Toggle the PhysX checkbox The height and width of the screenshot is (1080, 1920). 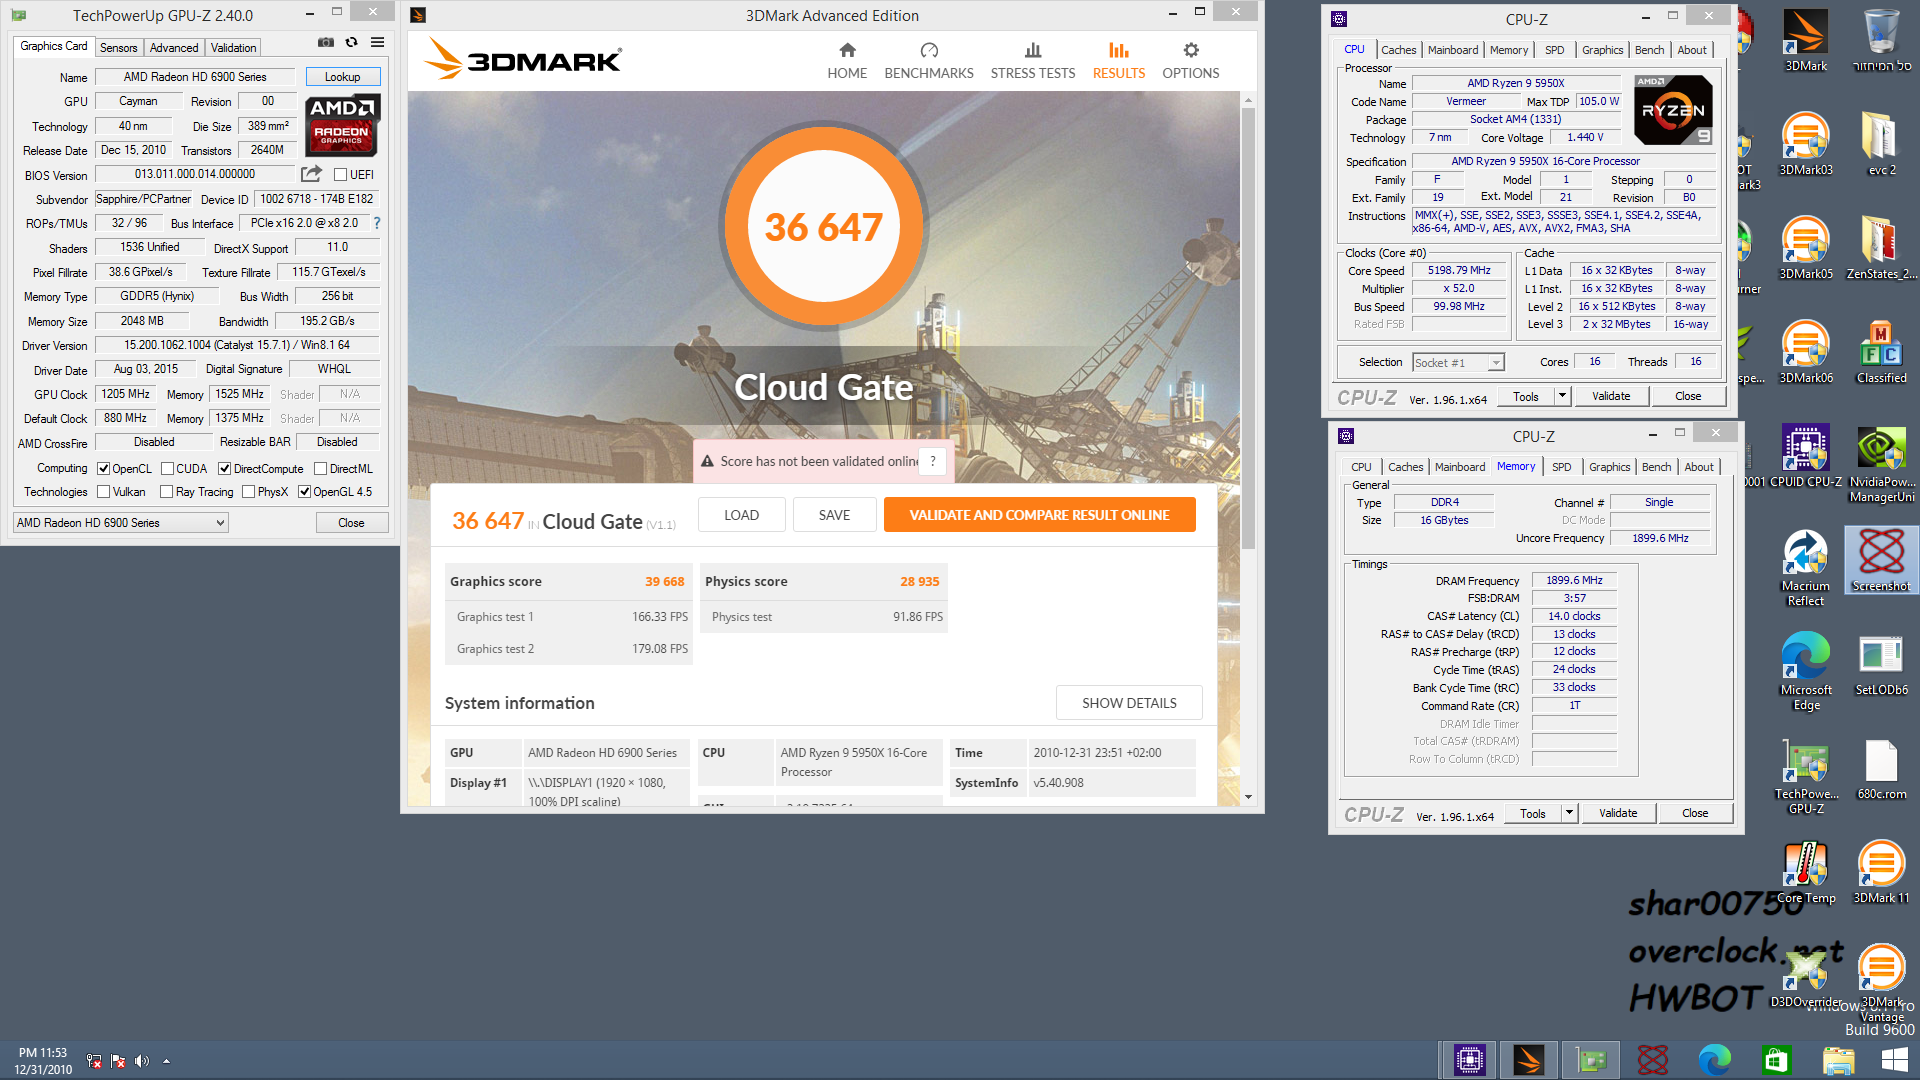(248, 492)
